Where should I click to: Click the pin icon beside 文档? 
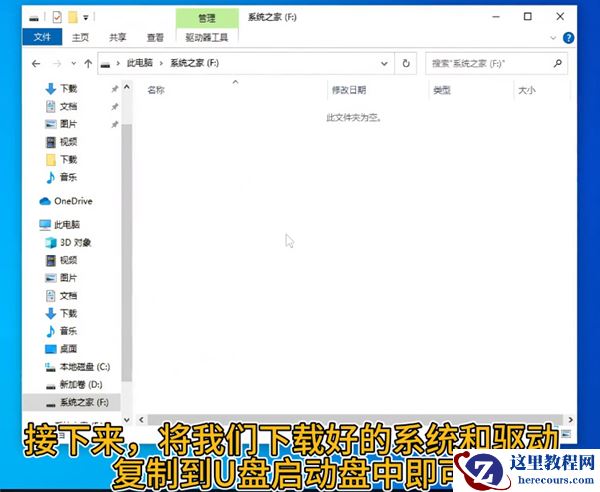click(114, 107)
